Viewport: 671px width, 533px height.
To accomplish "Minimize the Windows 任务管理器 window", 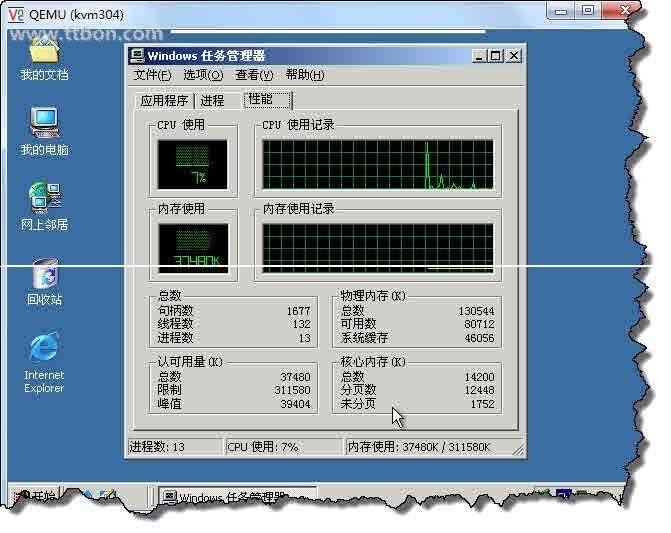I will pyautogui.click(x=480, y=56).
